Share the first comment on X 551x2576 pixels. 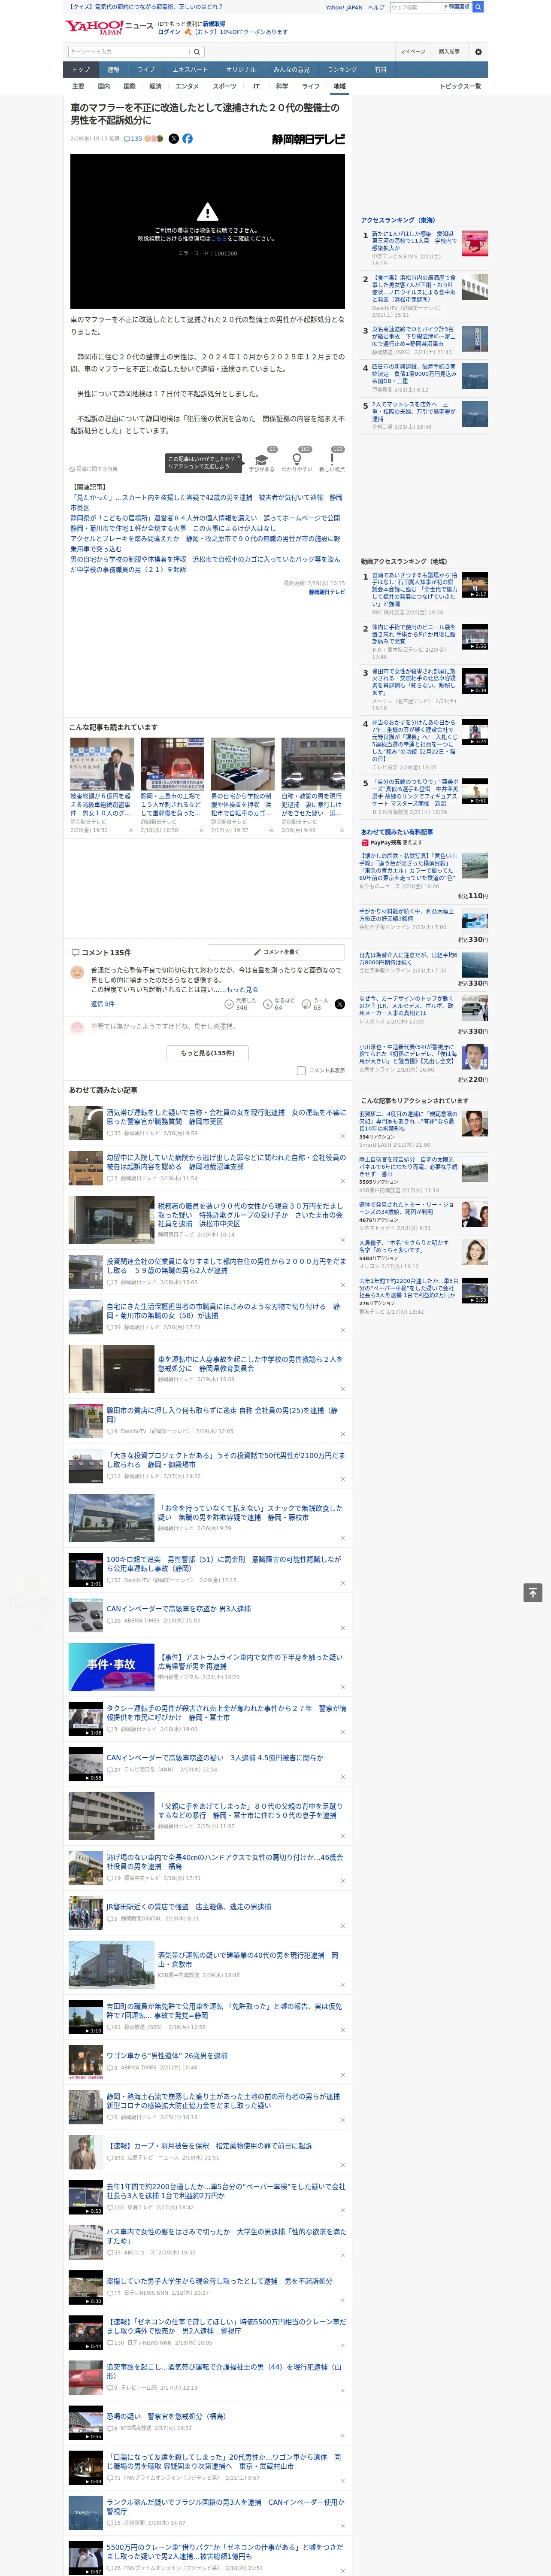339,1004
